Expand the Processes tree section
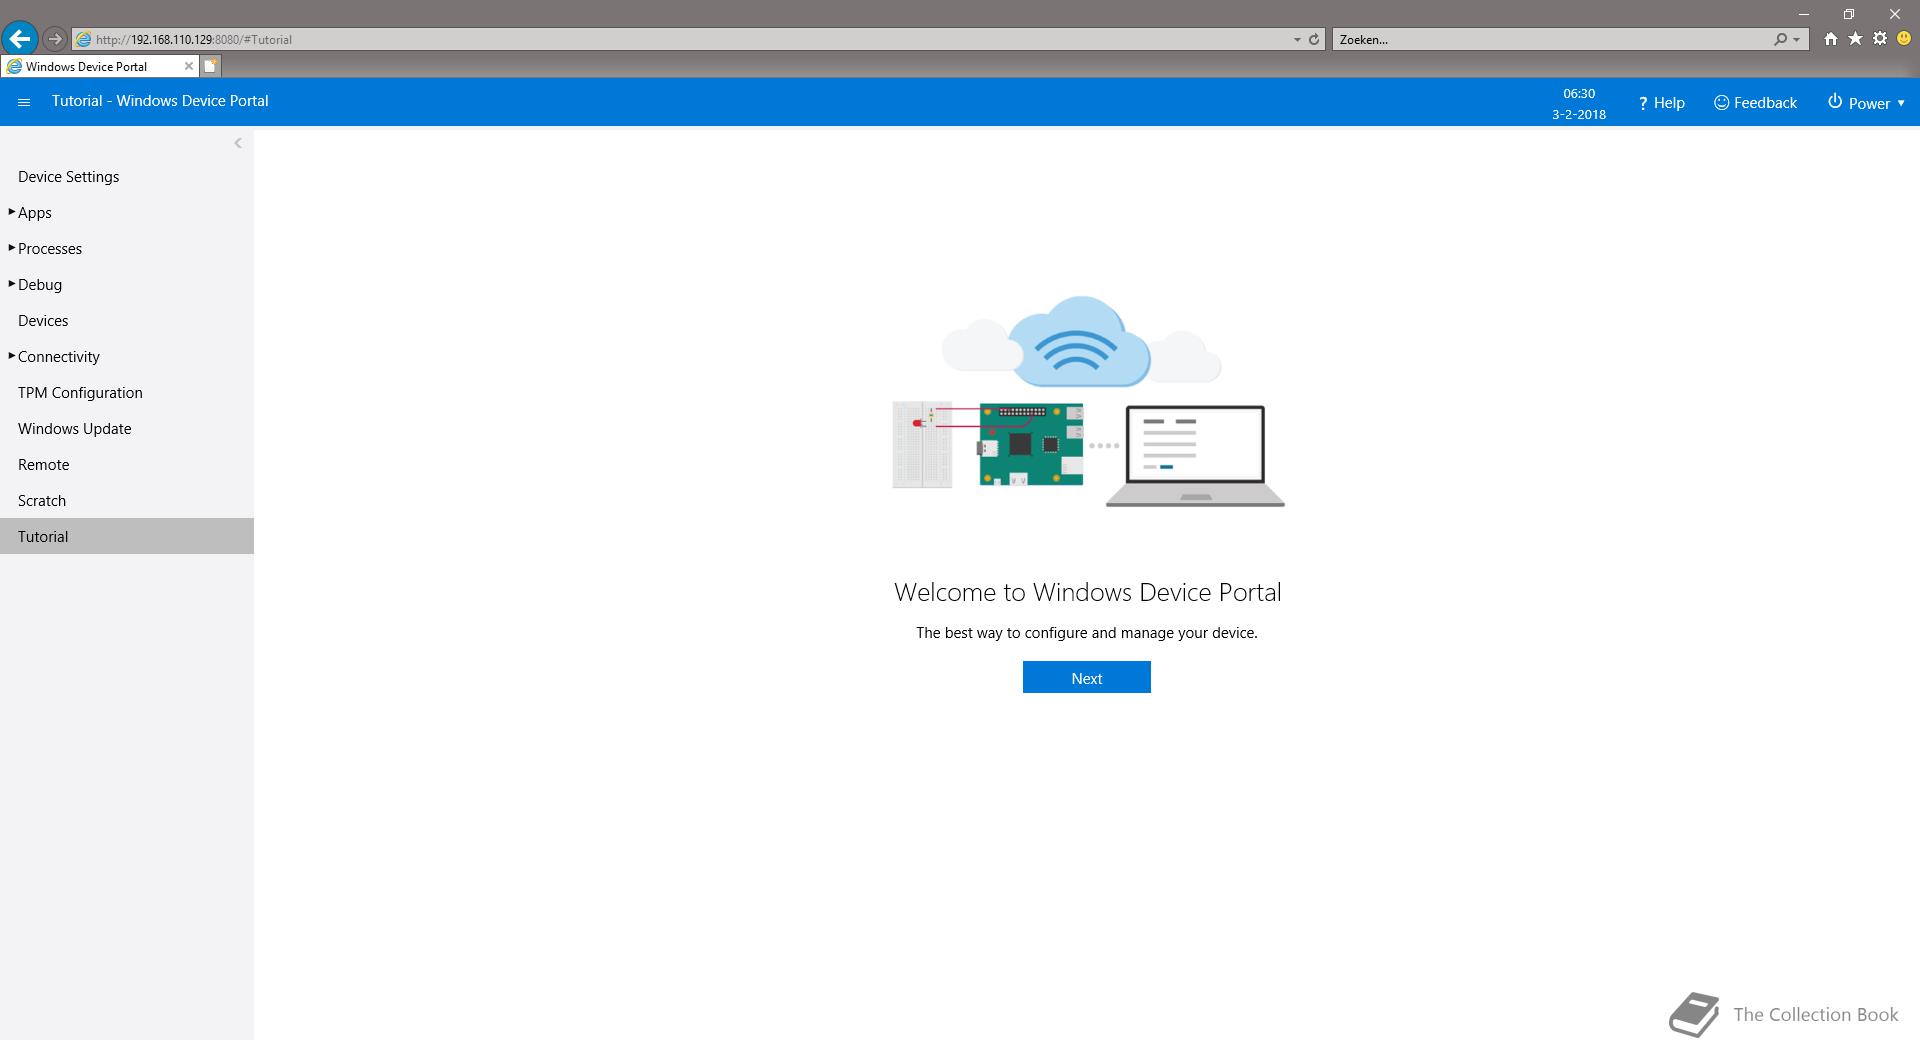The height and width of the screenshot is (1040, 1920). 11,248
